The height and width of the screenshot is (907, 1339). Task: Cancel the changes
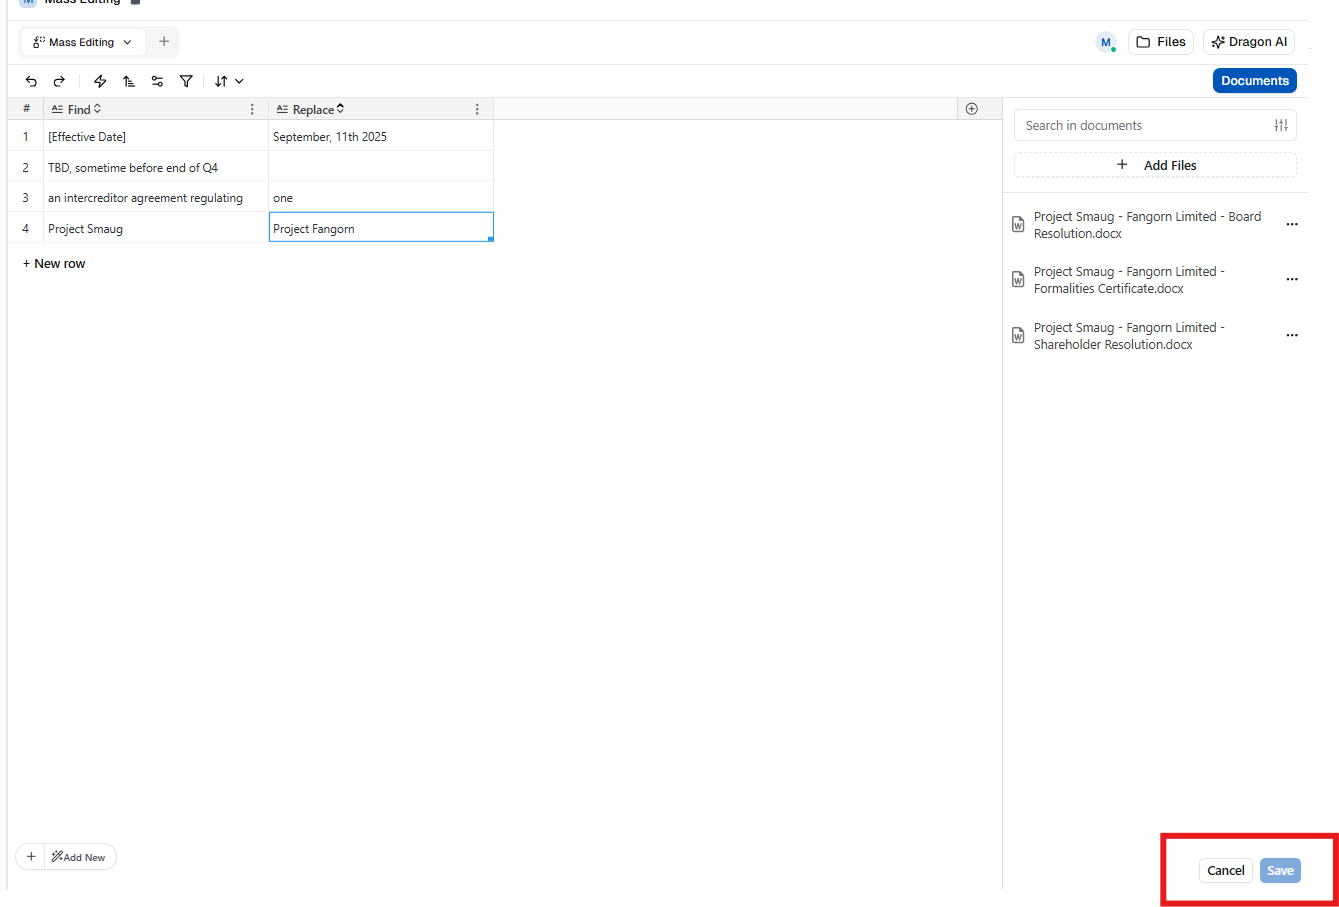click(1226, 871)
